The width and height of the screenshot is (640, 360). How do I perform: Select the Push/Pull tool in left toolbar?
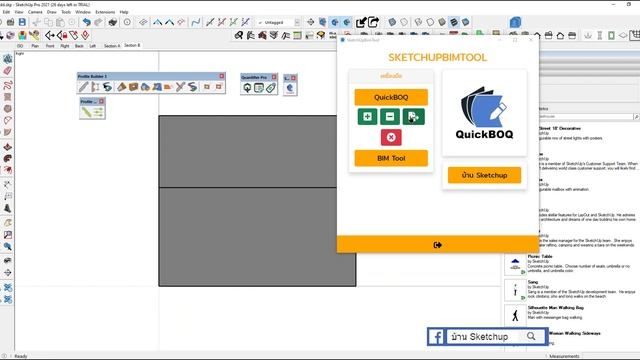pyautogui.click(x=7, y=147)
